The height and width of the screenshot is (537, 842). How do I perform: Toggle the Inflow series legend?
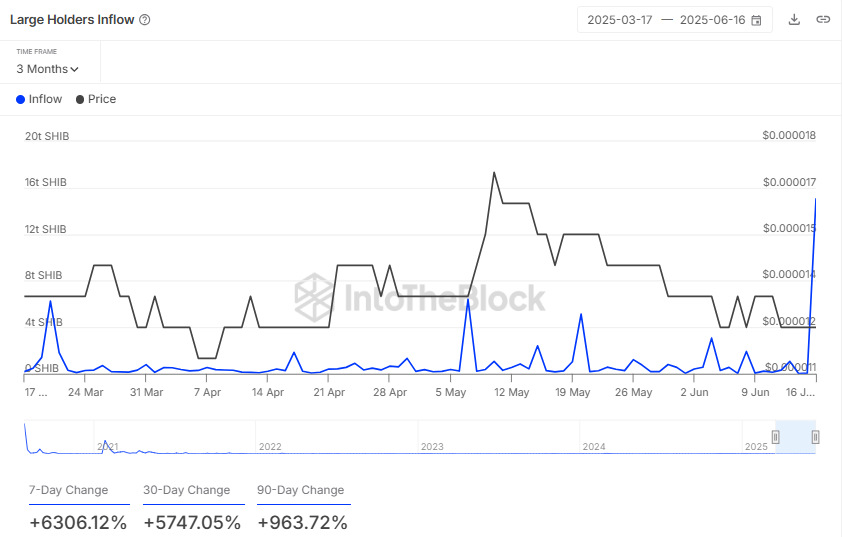[39, 99]
